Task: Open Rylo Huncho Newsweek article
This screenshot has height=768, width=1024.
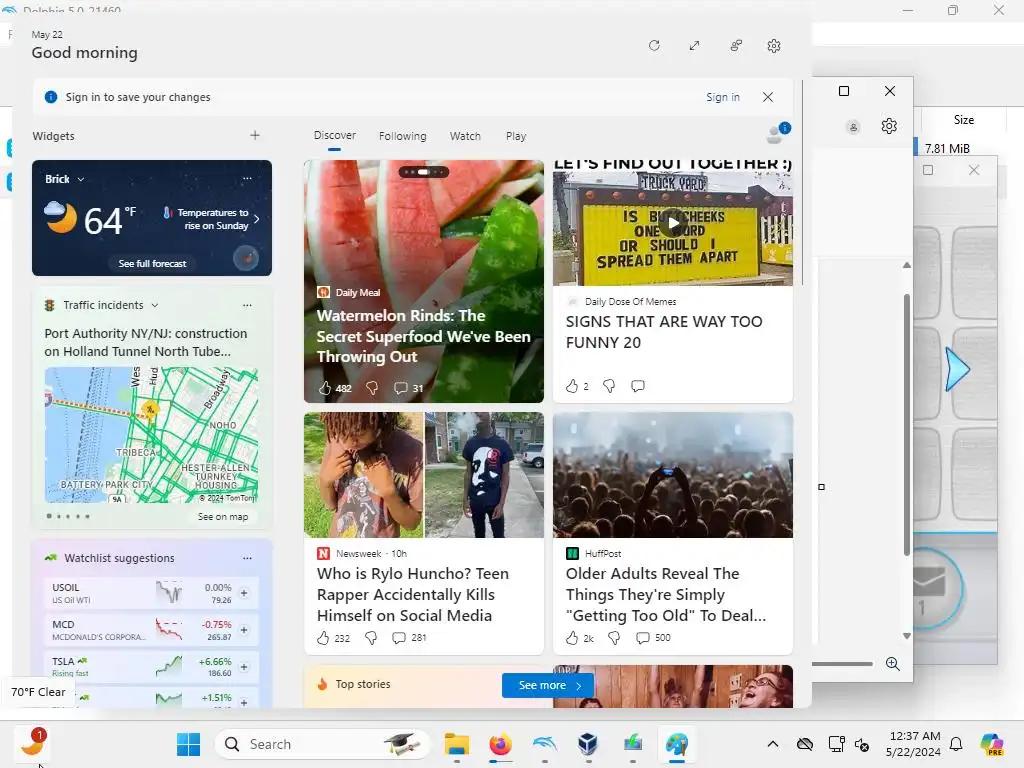Action: pyautogui.click(x=411, y=594)
